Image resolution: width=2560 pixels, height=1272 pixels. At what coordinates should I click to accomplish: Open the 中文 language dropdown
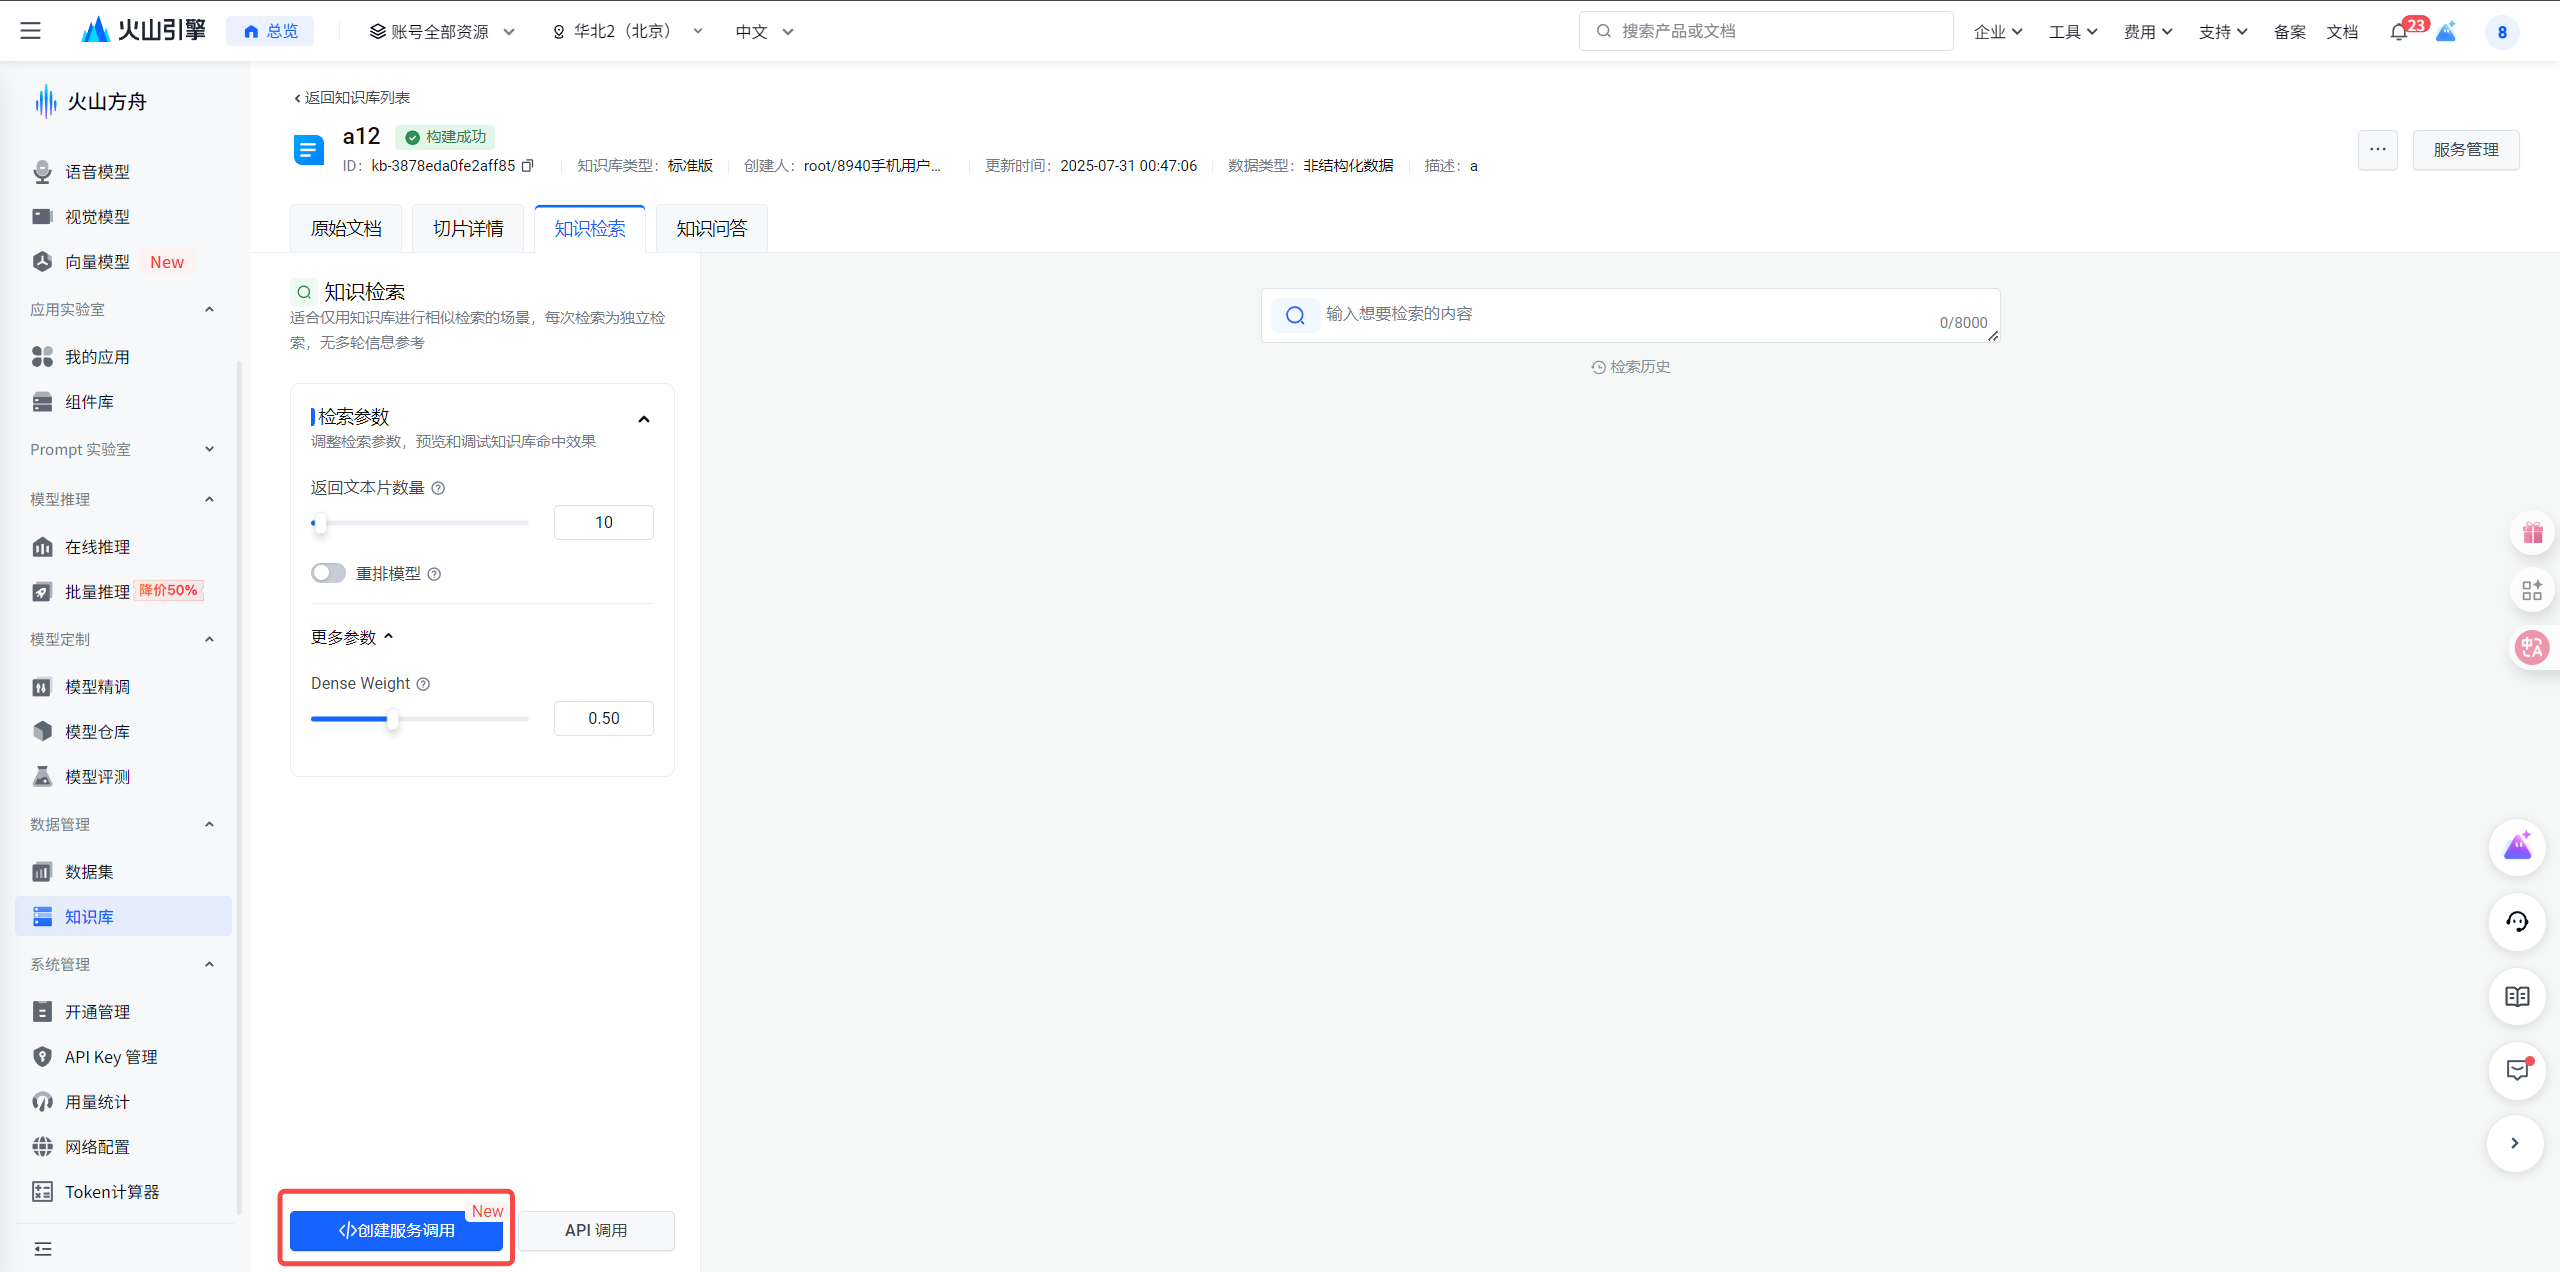tap(764, 32)
